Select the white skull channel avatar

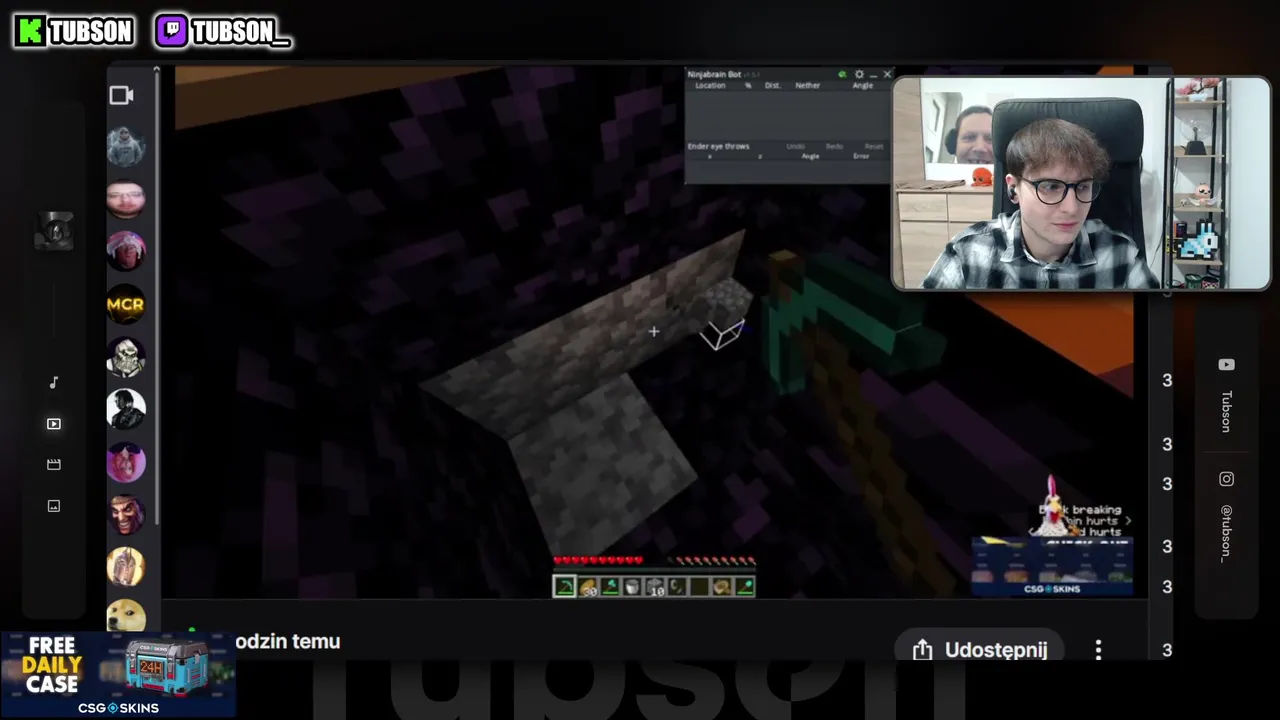point(126,356)
